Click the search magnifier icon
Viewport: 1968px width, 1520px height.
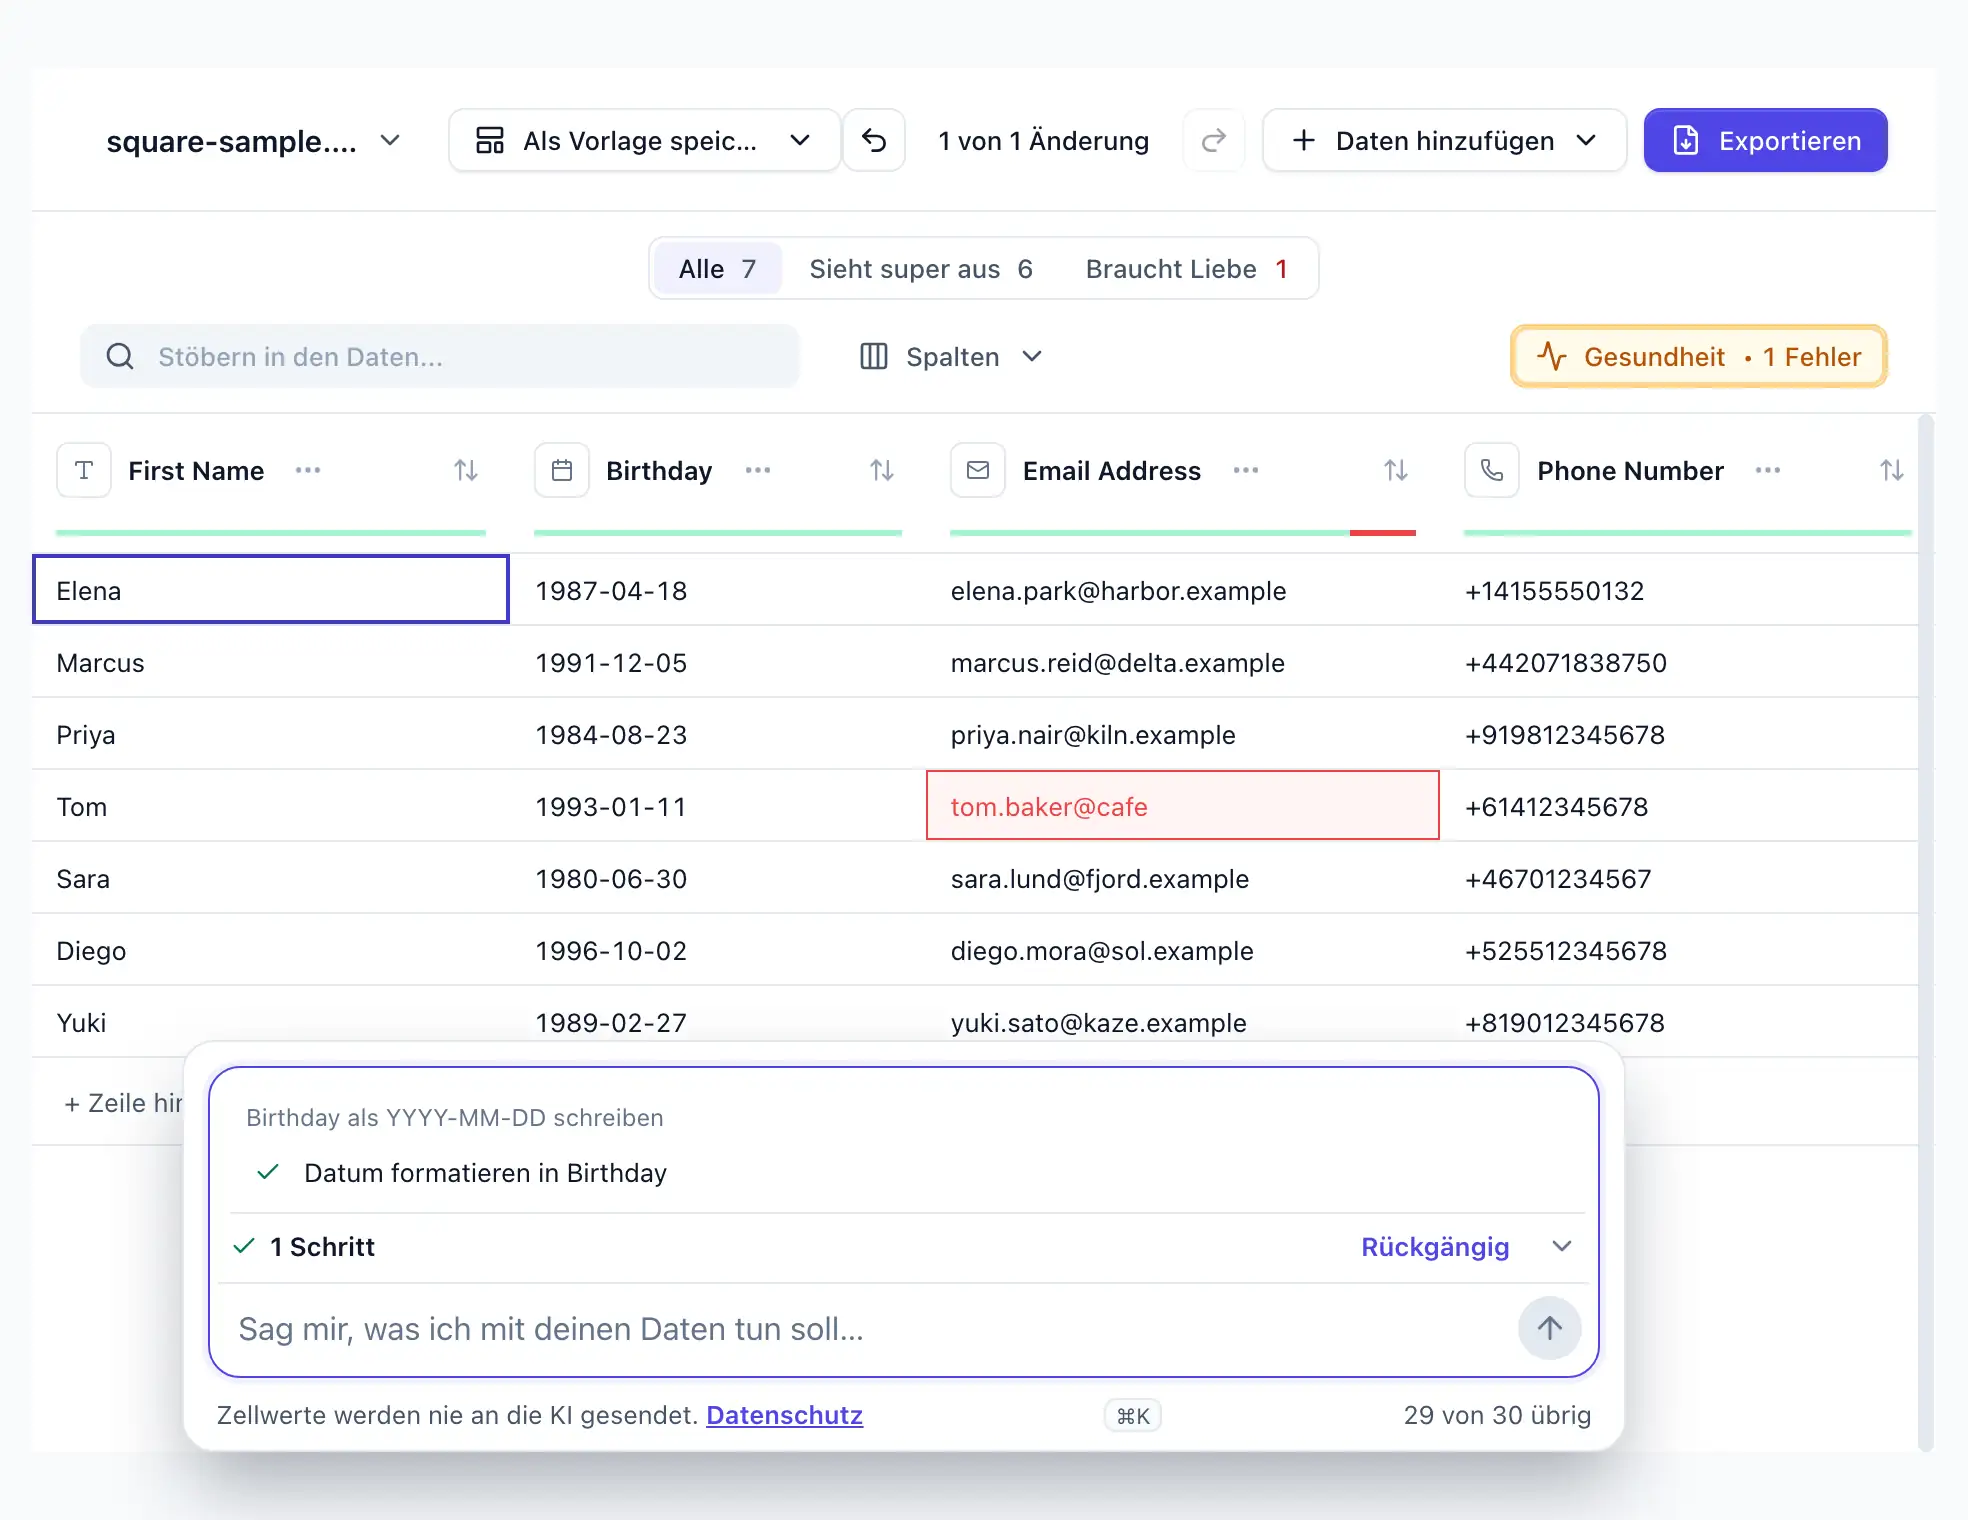[x=120, y=356]
